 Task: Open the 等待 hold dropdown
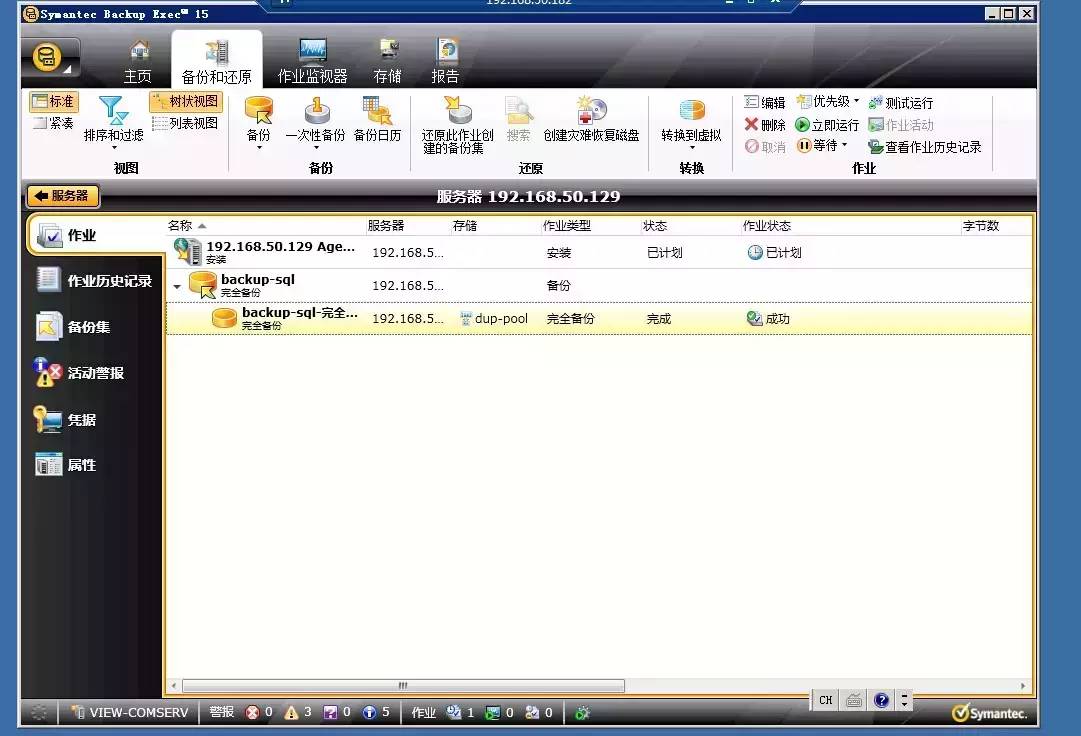click(x=822, y=146)
